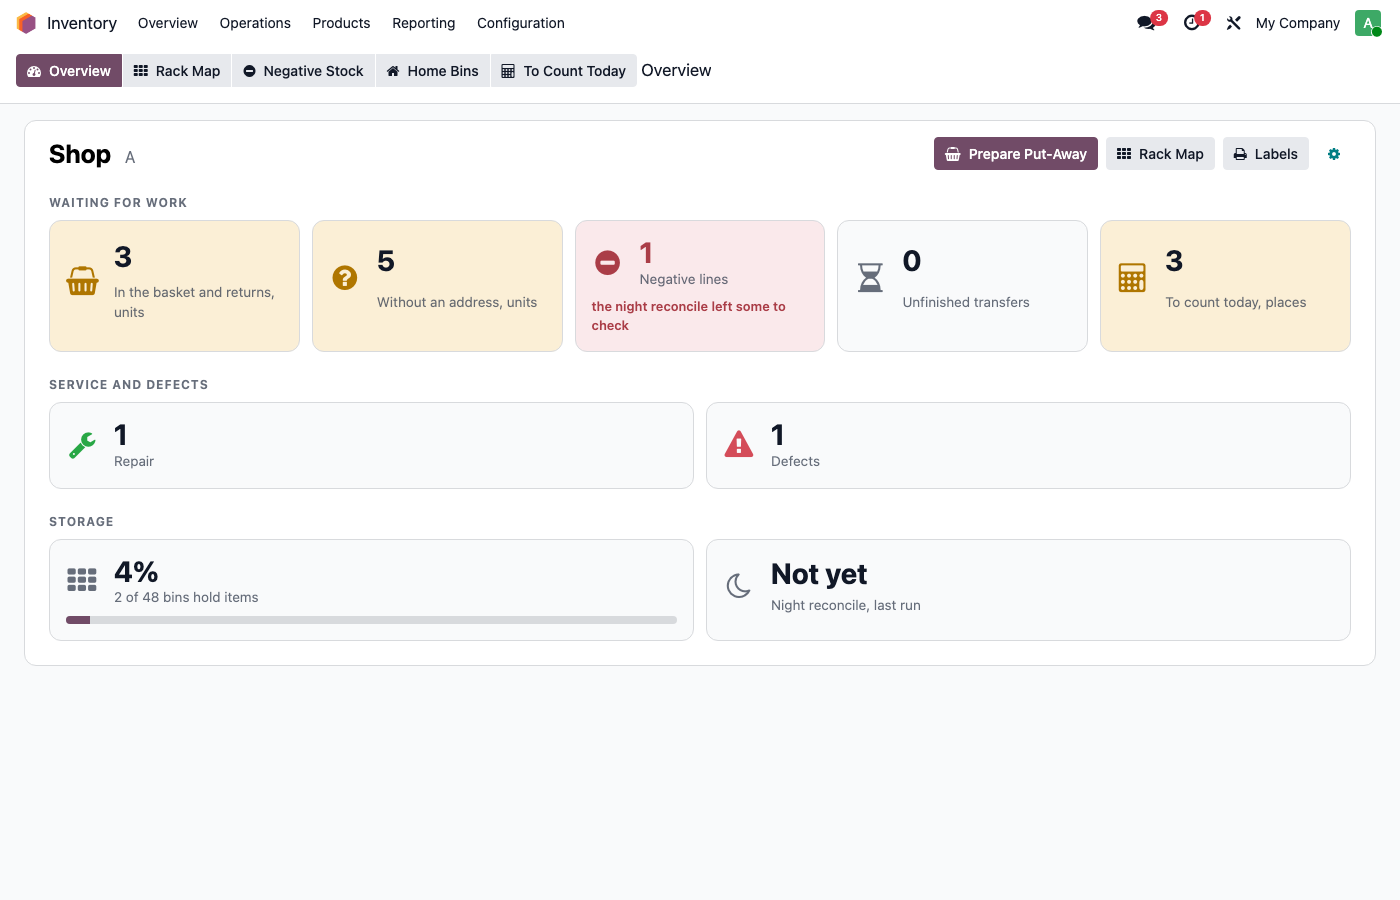
Task: Click the question mark icon for unaddressed units
Action: 345,277
